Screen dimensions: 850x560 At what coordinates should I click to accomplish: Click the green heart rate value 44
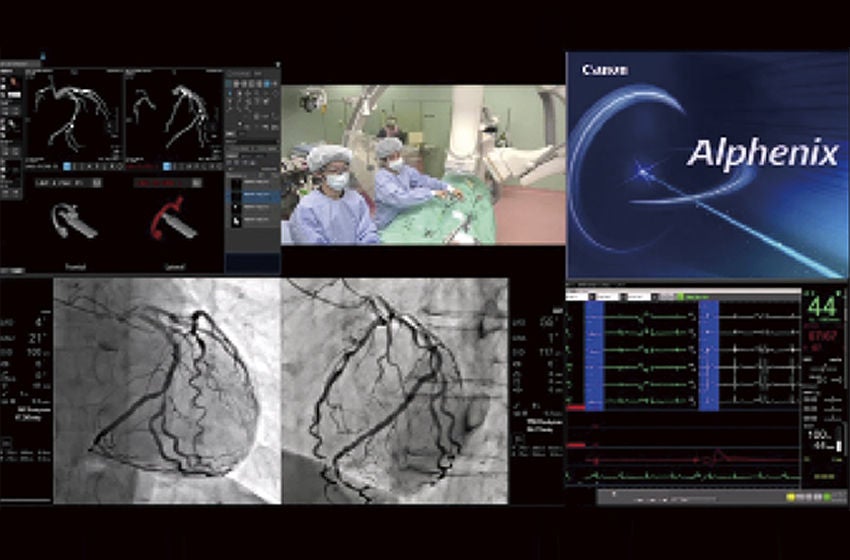coord(822,307)
